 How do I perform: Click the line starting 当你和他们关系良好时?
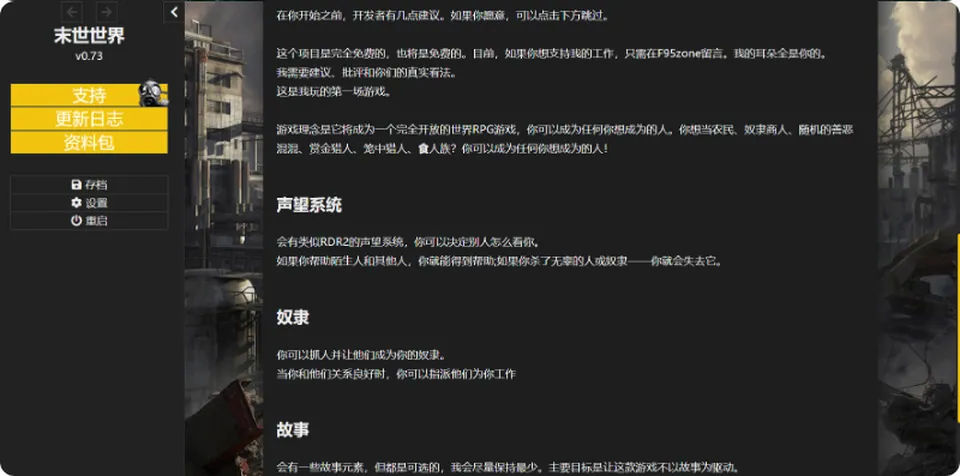(x=396, y=374)
